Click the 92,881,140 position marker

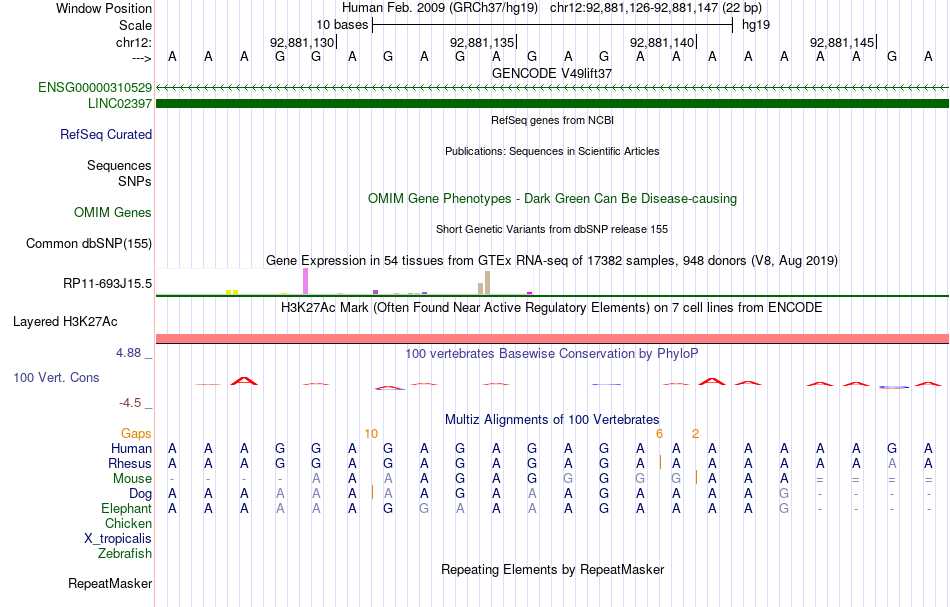[662, 42]
